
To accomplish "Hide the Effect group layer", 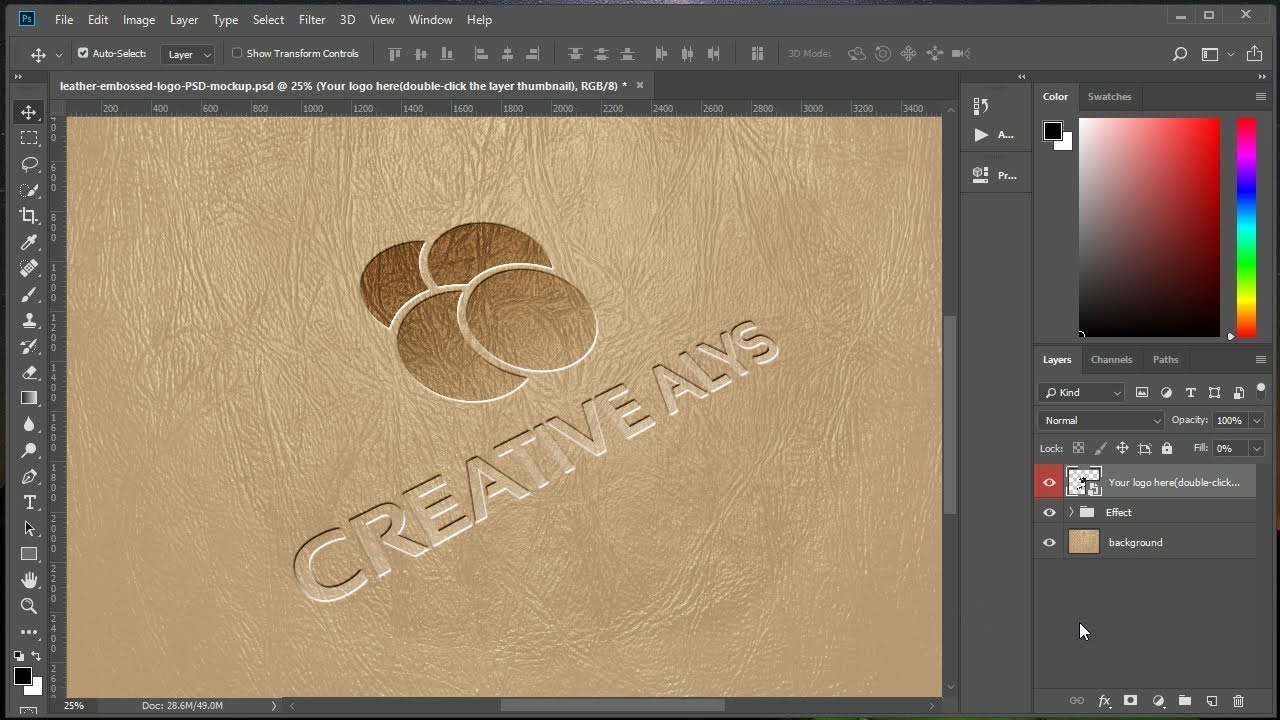I will click(1049, 512).
